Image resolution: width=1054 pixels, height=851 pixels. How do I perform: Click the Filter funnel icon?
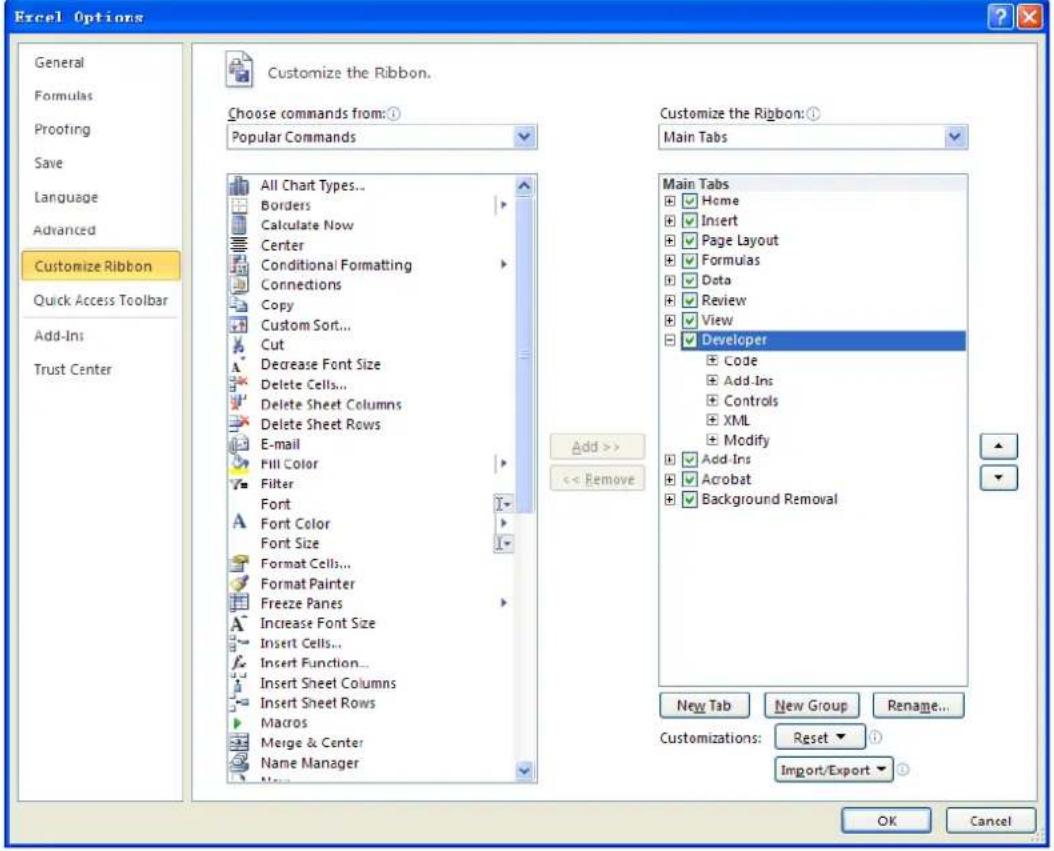pyautogui.click(x=239, y=483)
